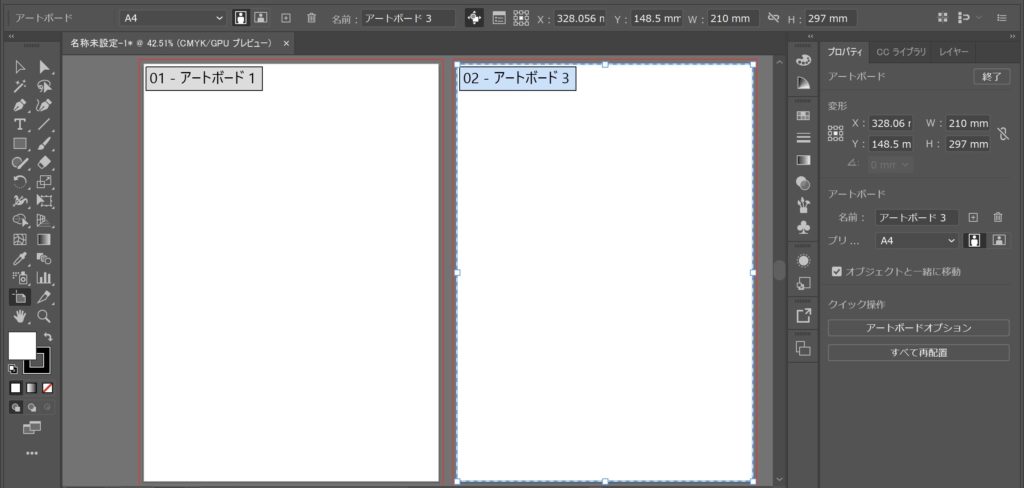The height and width of the screenshot is (488, 1024).
Task: Select the Artboard tool
Action: coord(20,297)
